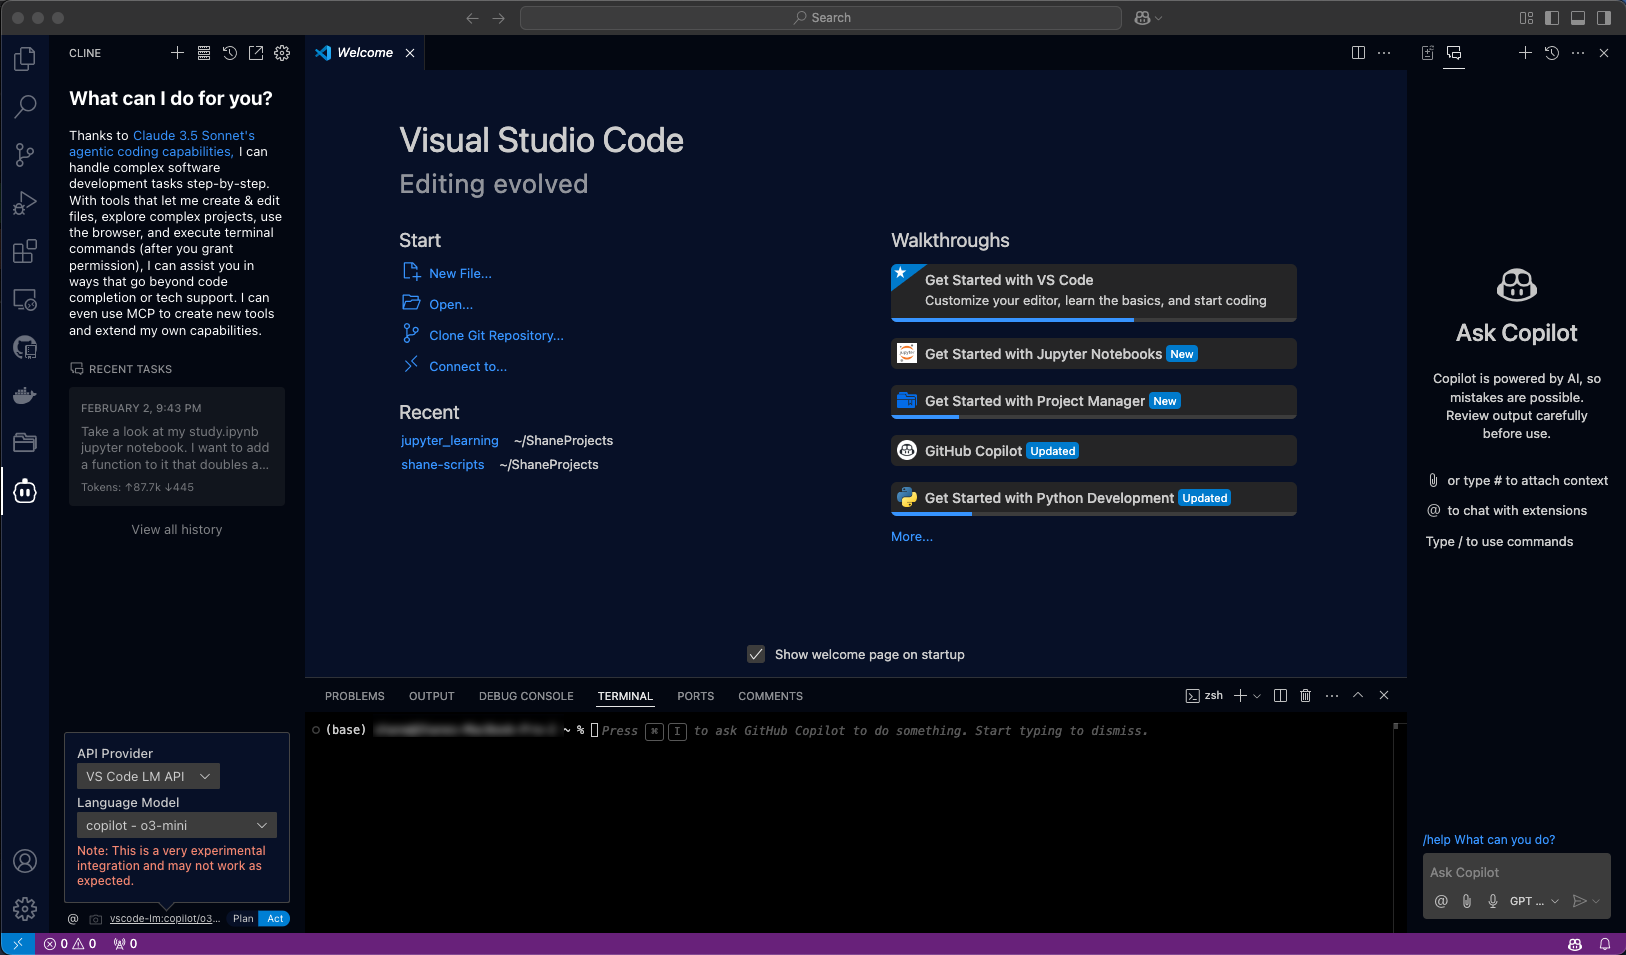Image resolution: width=1626 pixels, height=955 pixels.
Task: Attach context with Copilot paperclip icon
Action: 1467,901
